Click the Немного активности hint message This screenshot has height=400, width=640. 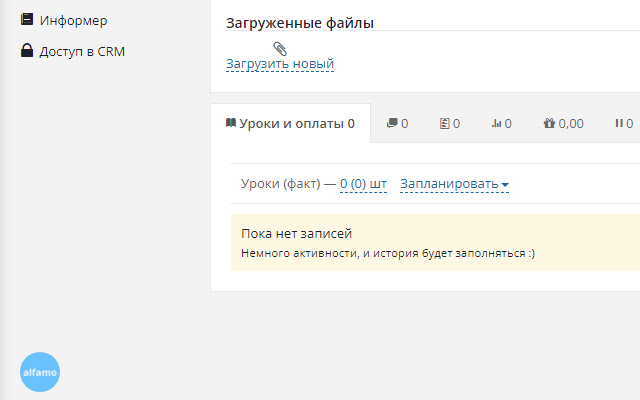pyautogui.click(x=388, y=253)
